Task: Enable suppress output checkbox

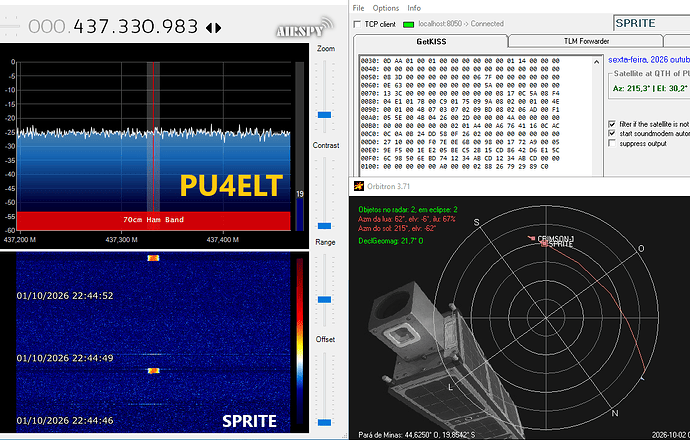Action: [x=612, y=143]
